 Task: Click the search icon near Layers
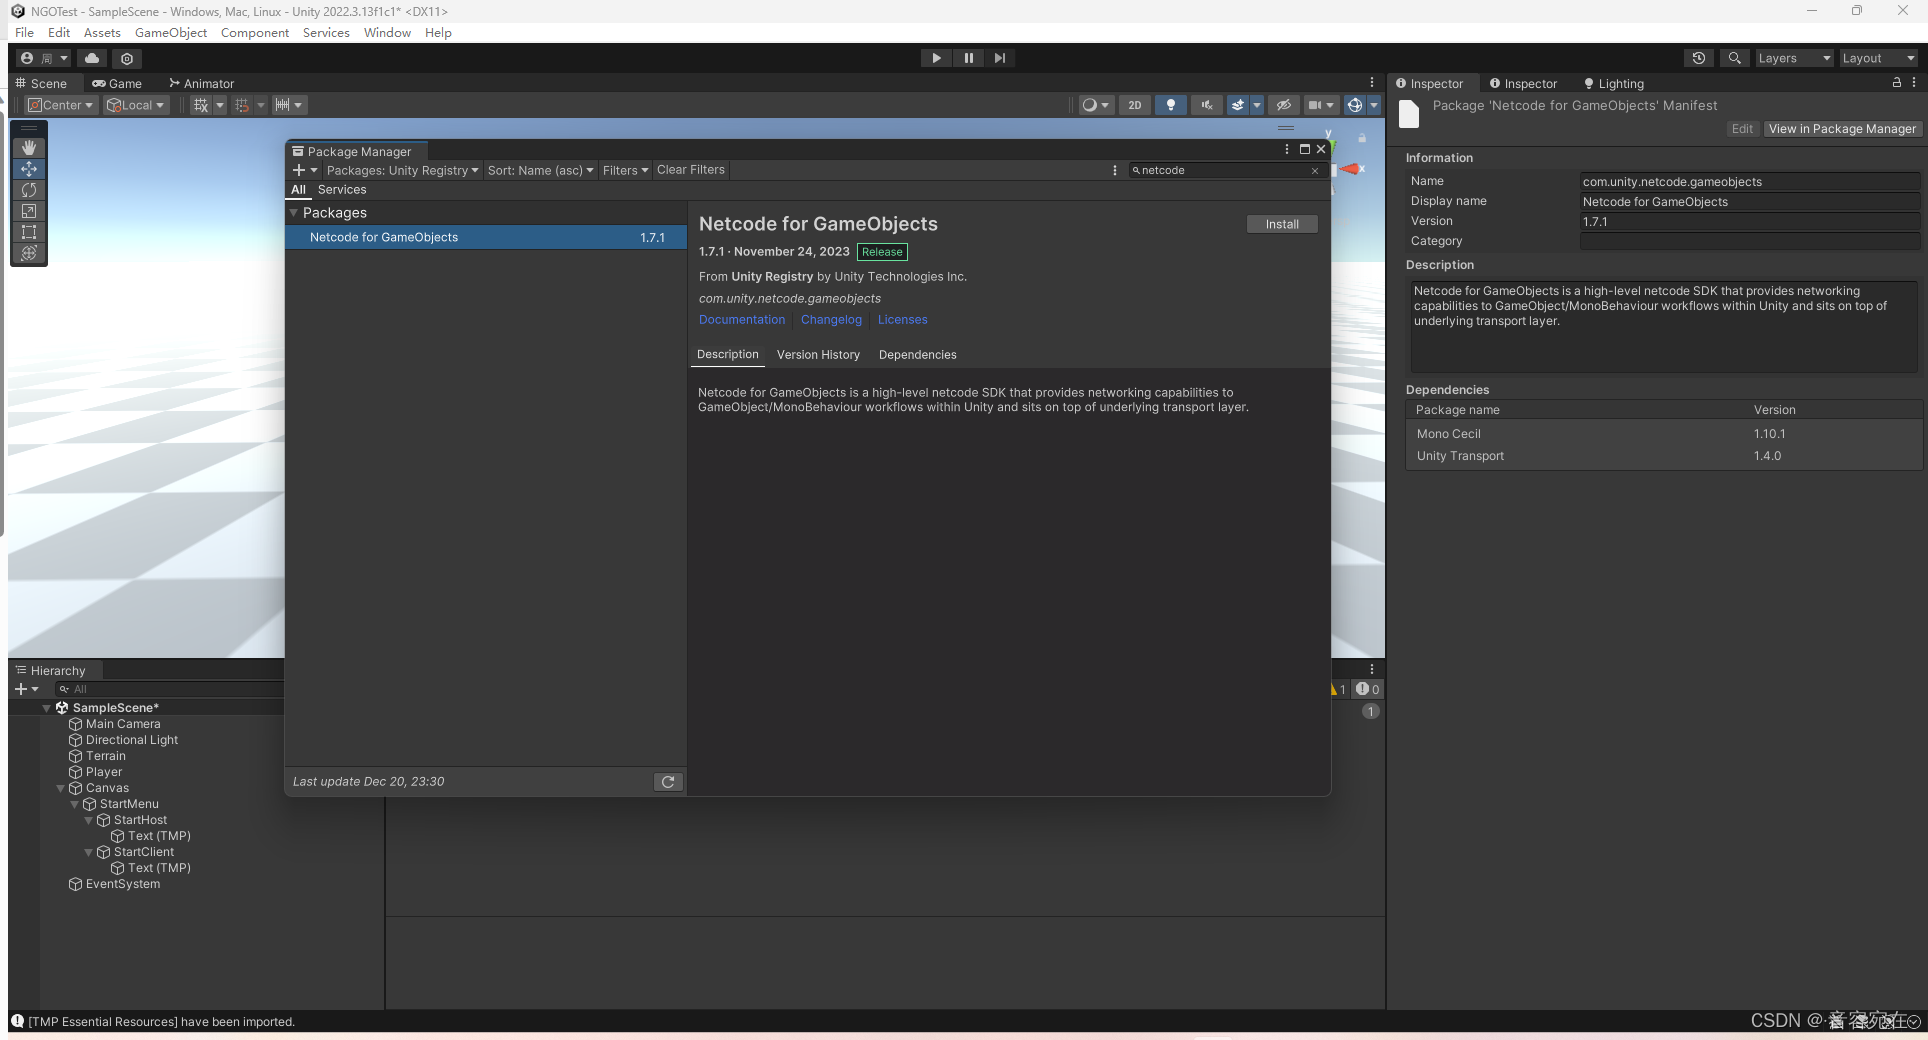coord(1735,58)
